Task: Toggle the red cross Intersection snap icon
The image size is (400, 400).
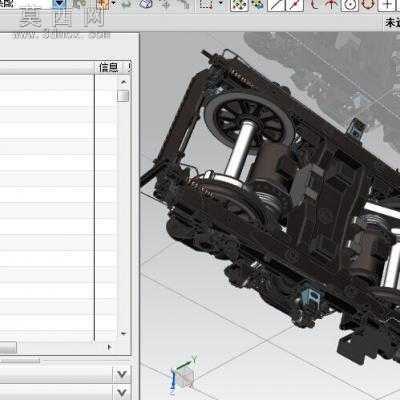Action: click(x=331, y=5)
